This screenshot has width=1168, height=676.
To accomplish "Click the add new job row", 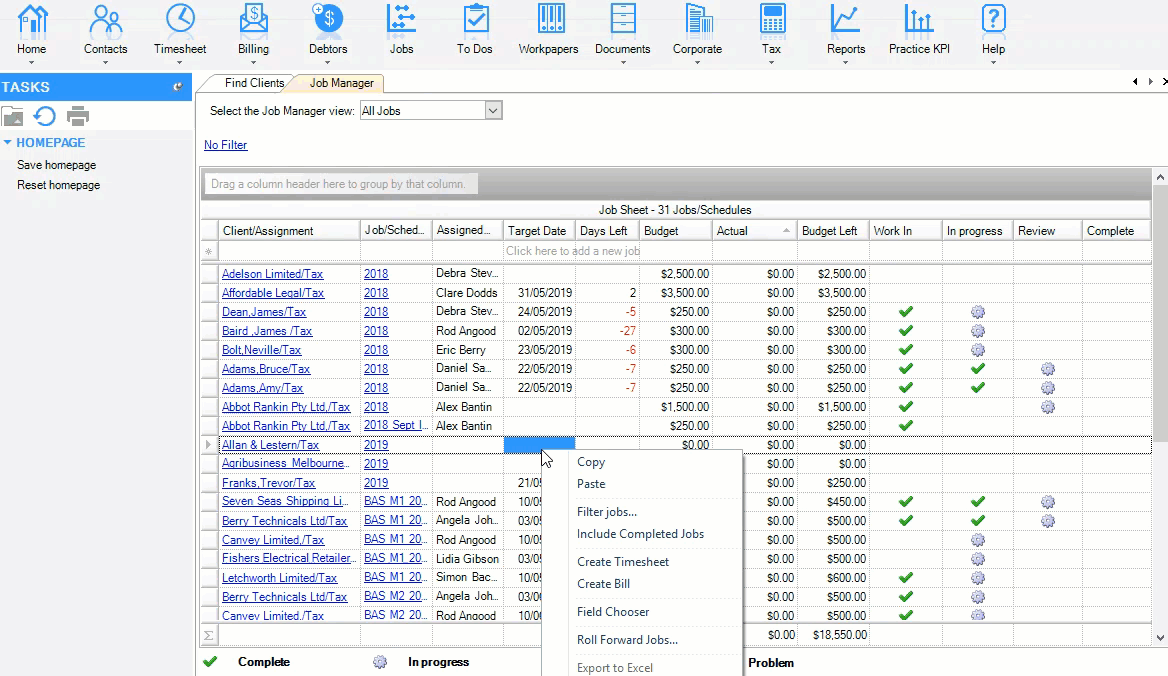I will tap(572, 251).
